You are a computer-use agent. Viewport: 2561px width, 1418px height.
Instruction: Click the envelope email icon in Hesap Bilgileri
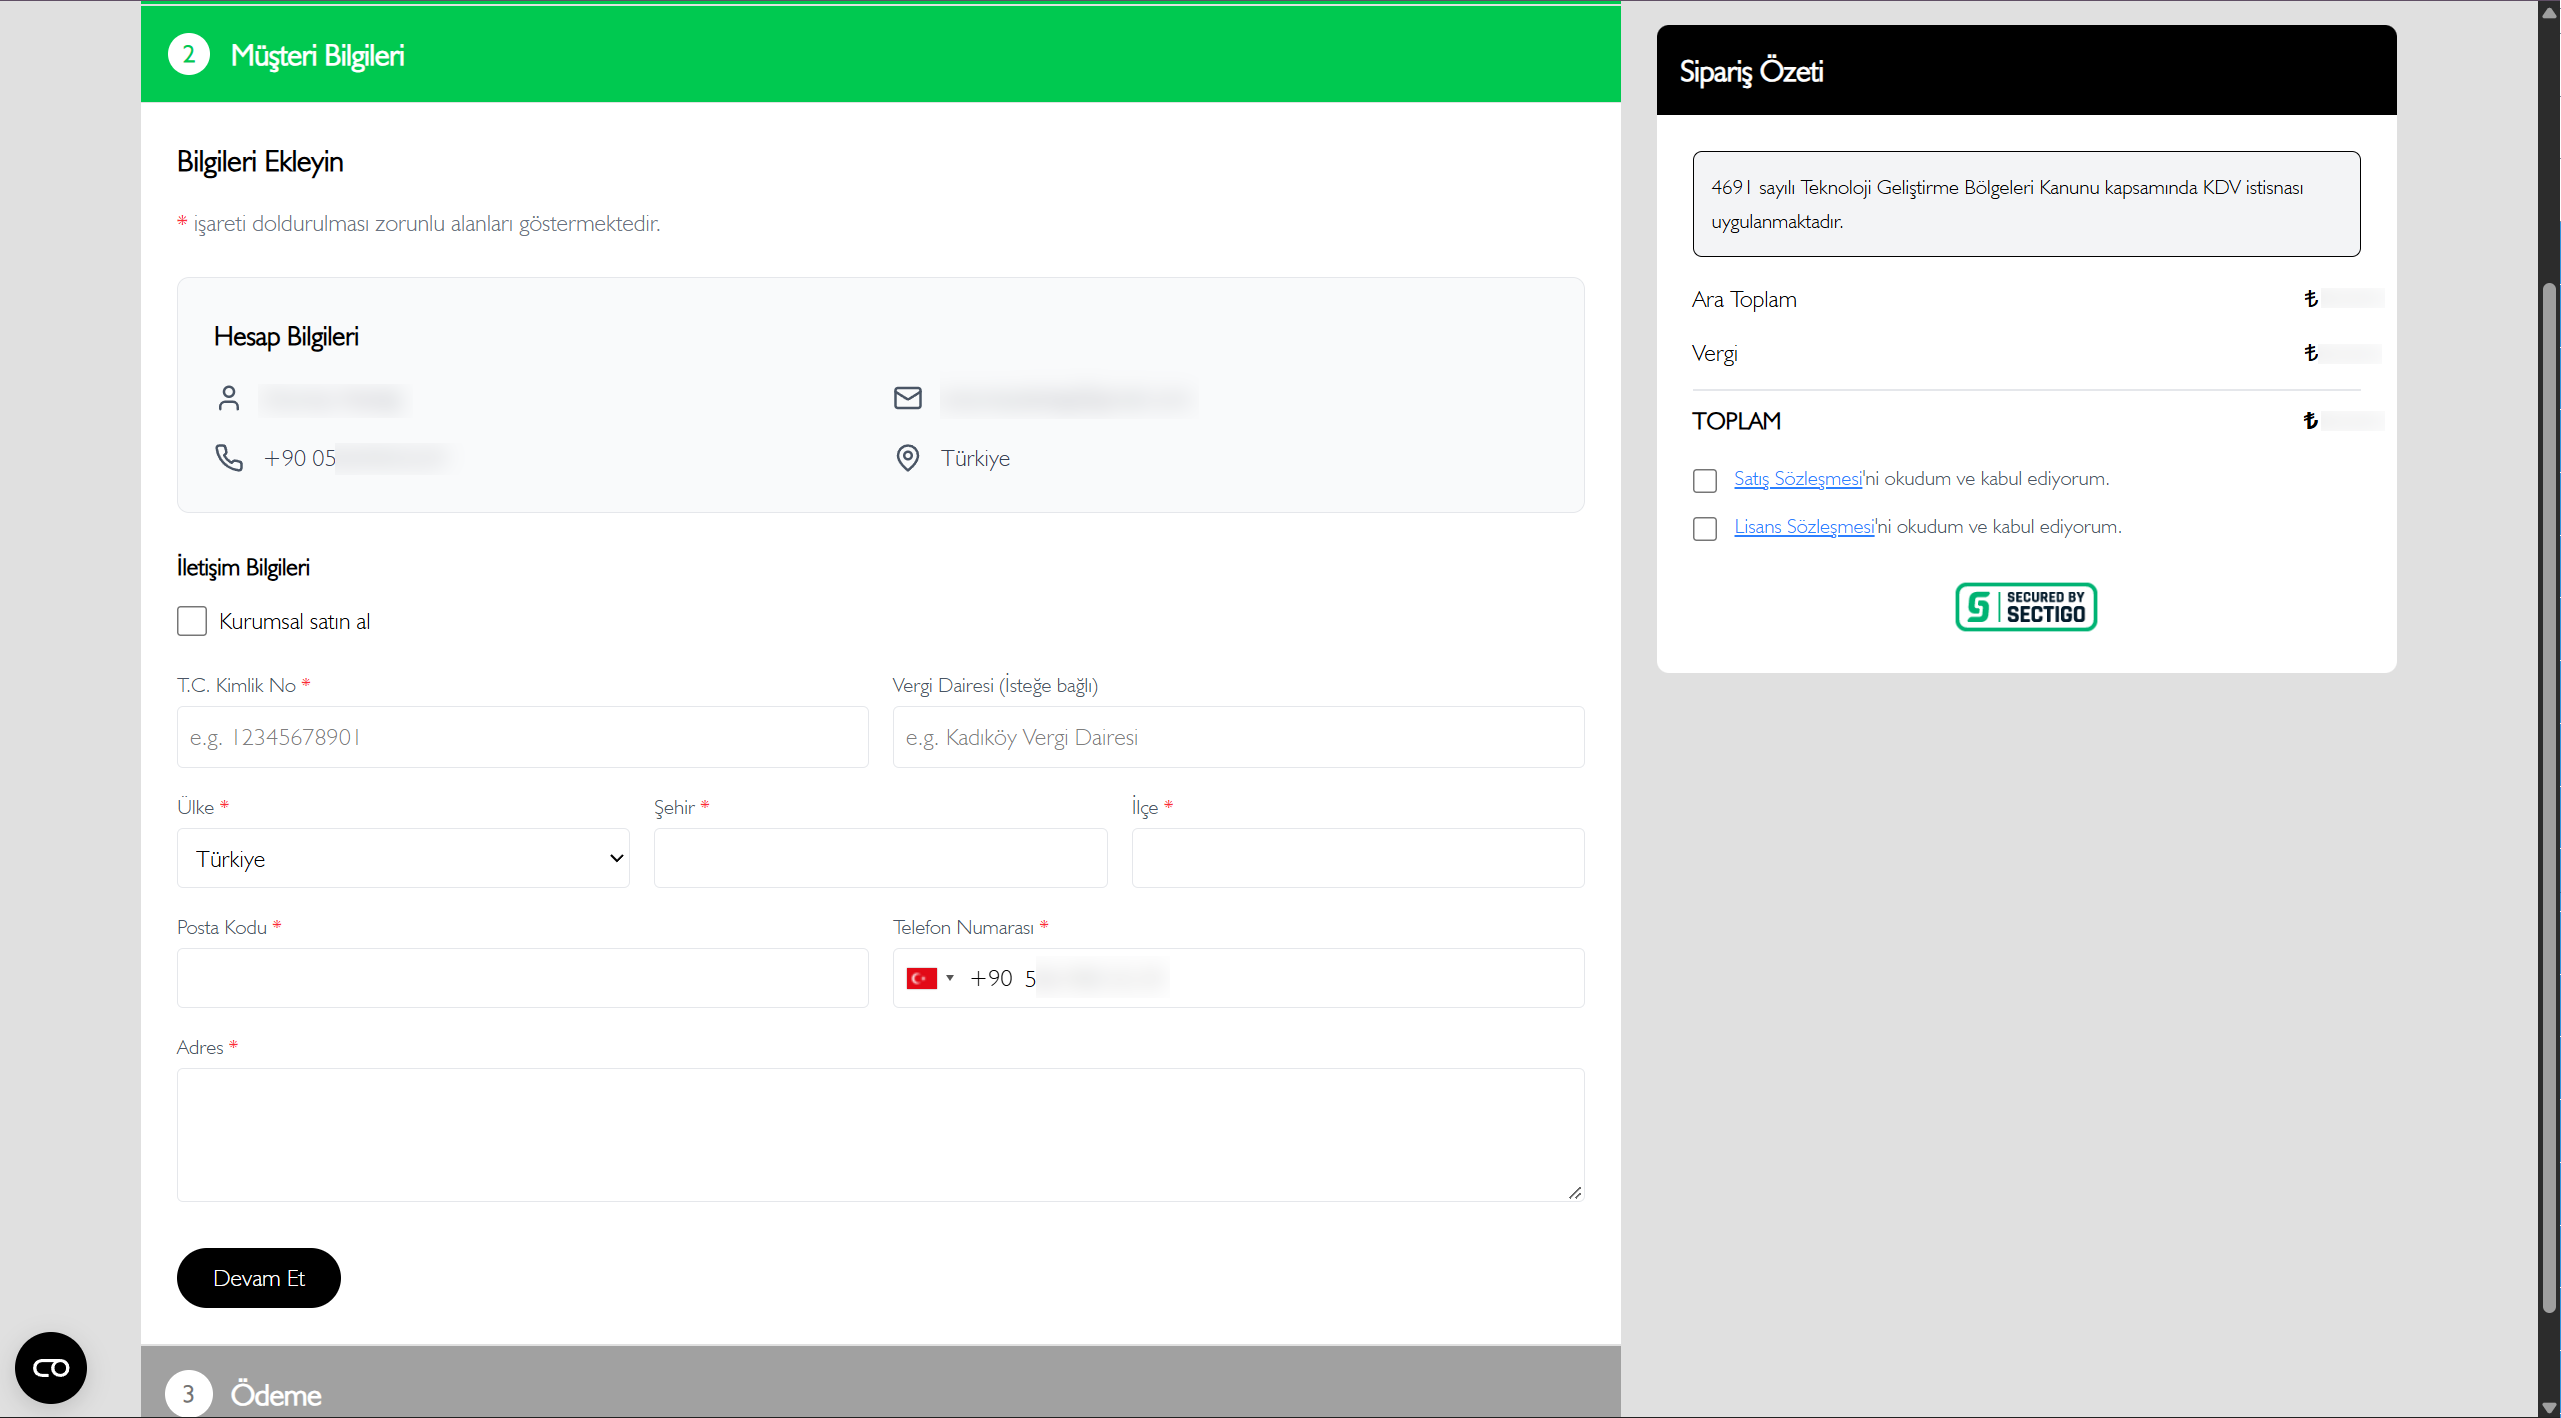(908, 398)
